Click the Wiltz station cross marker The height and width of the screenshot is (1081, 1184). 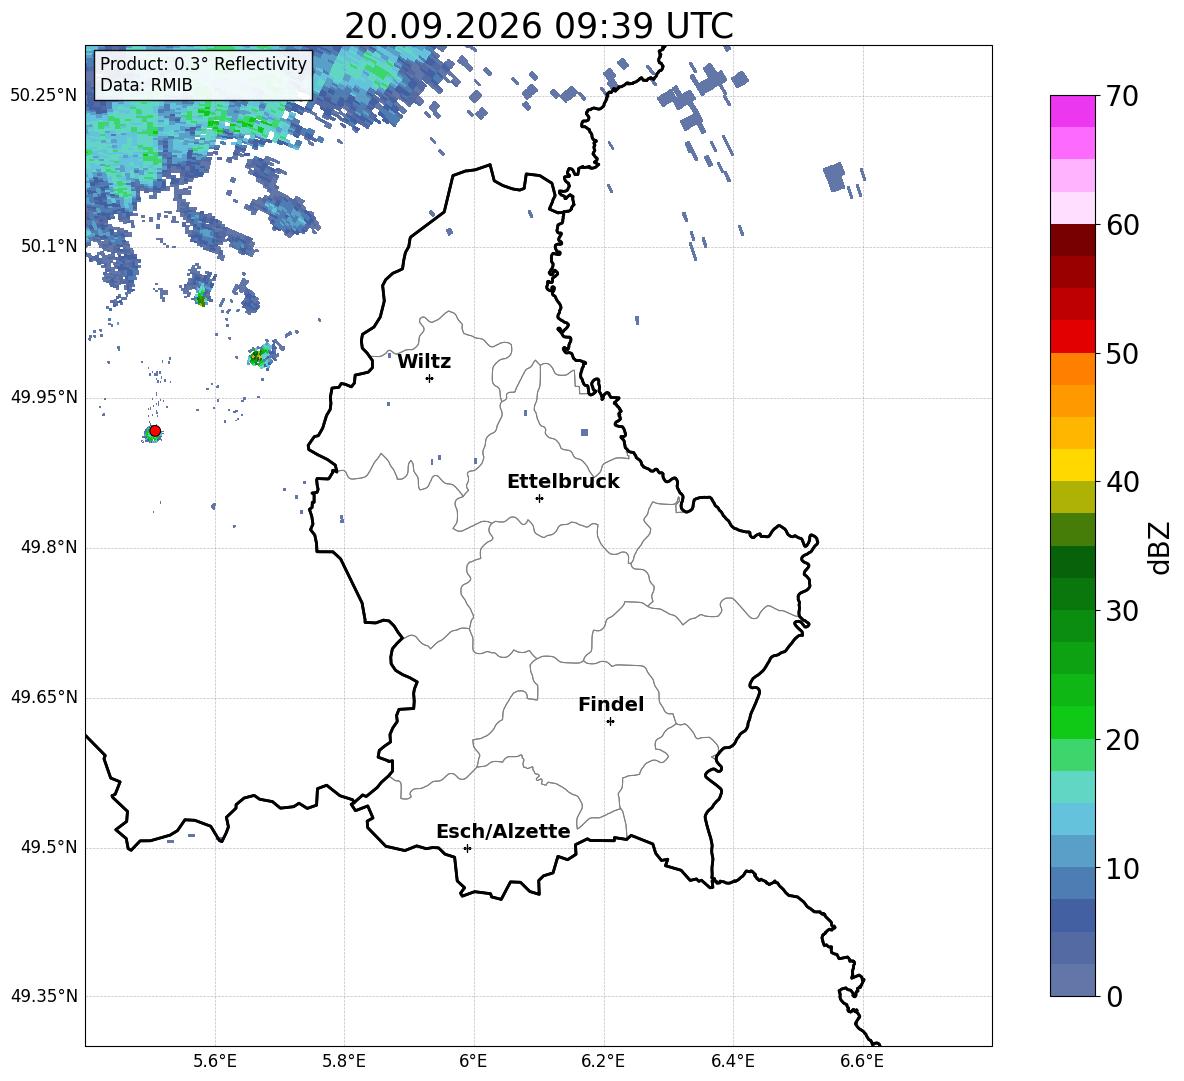pos(430,378)
